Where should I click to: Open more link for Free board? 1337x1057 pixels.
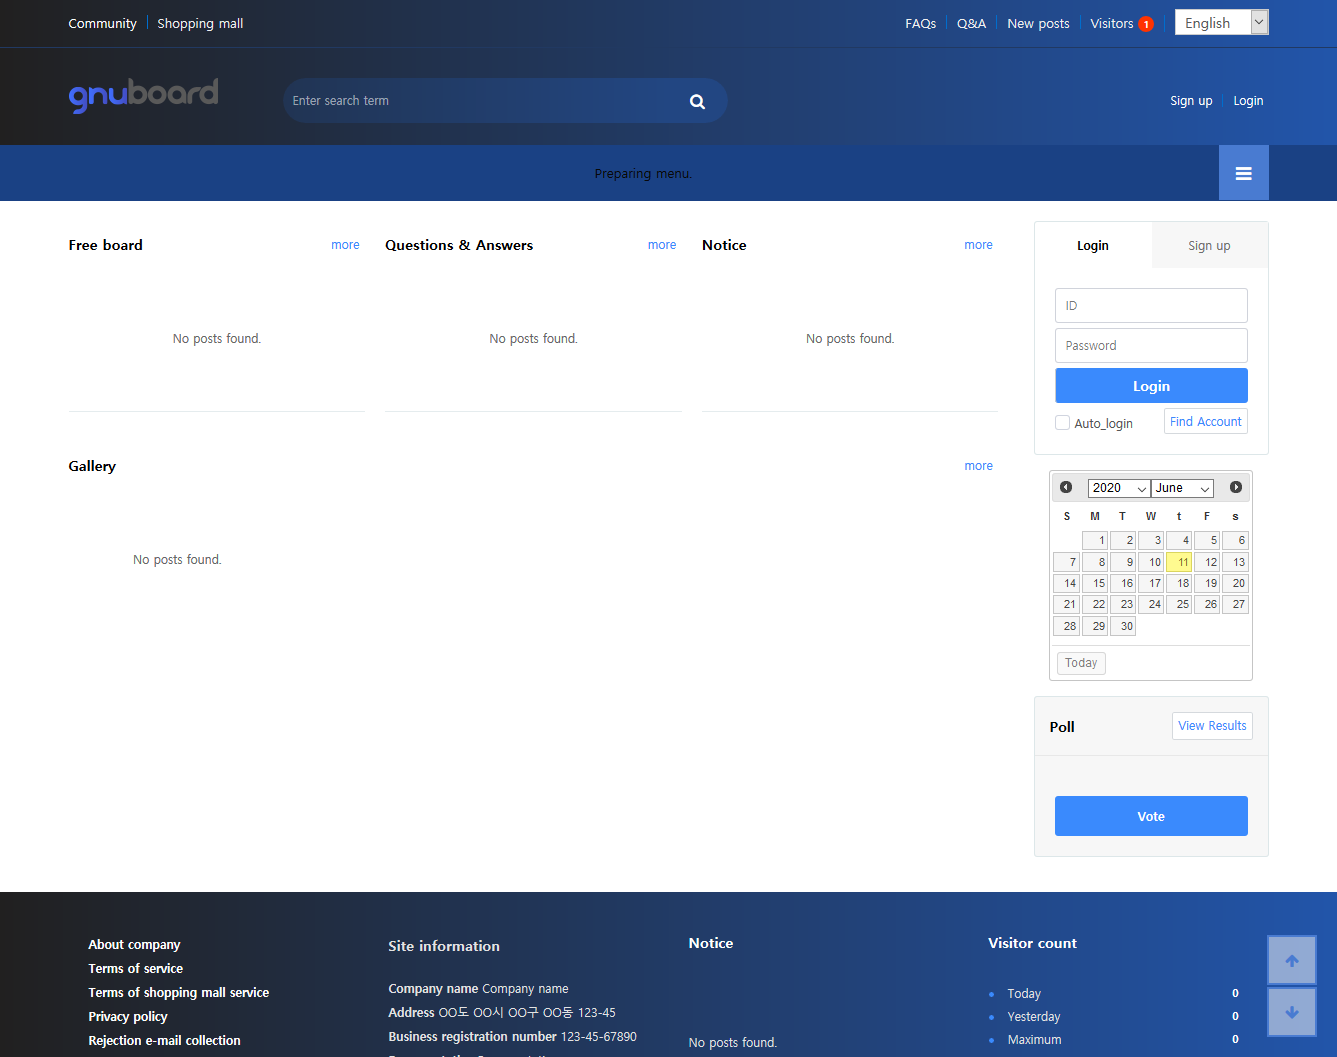point(345,245)
